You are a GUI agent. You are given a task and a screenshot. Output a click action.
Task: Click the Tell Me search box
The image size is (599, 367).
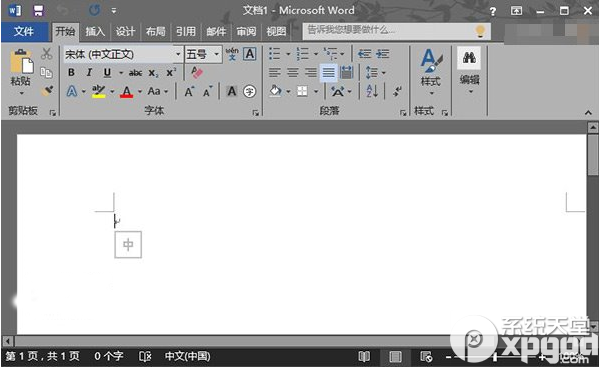coord(397,31)
